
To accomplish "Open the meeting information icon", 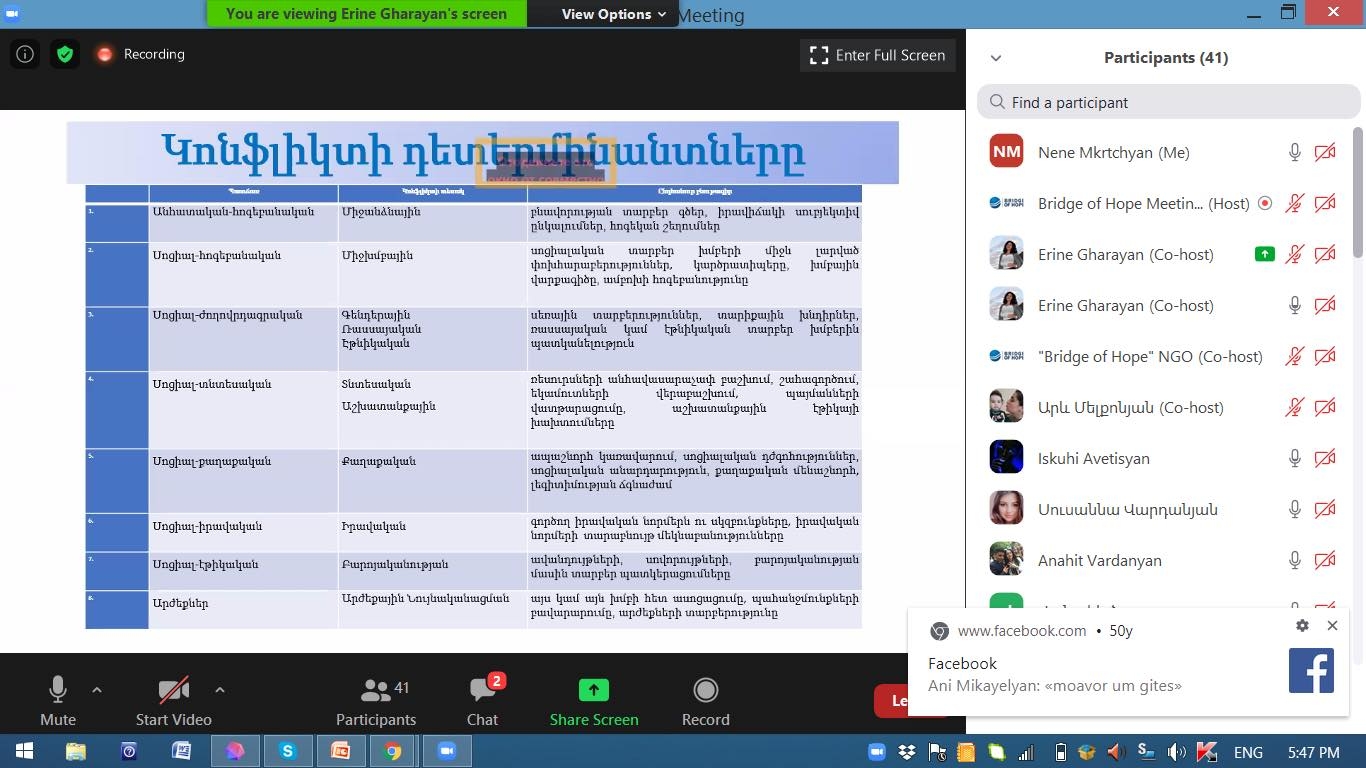I will coord(25,54).
